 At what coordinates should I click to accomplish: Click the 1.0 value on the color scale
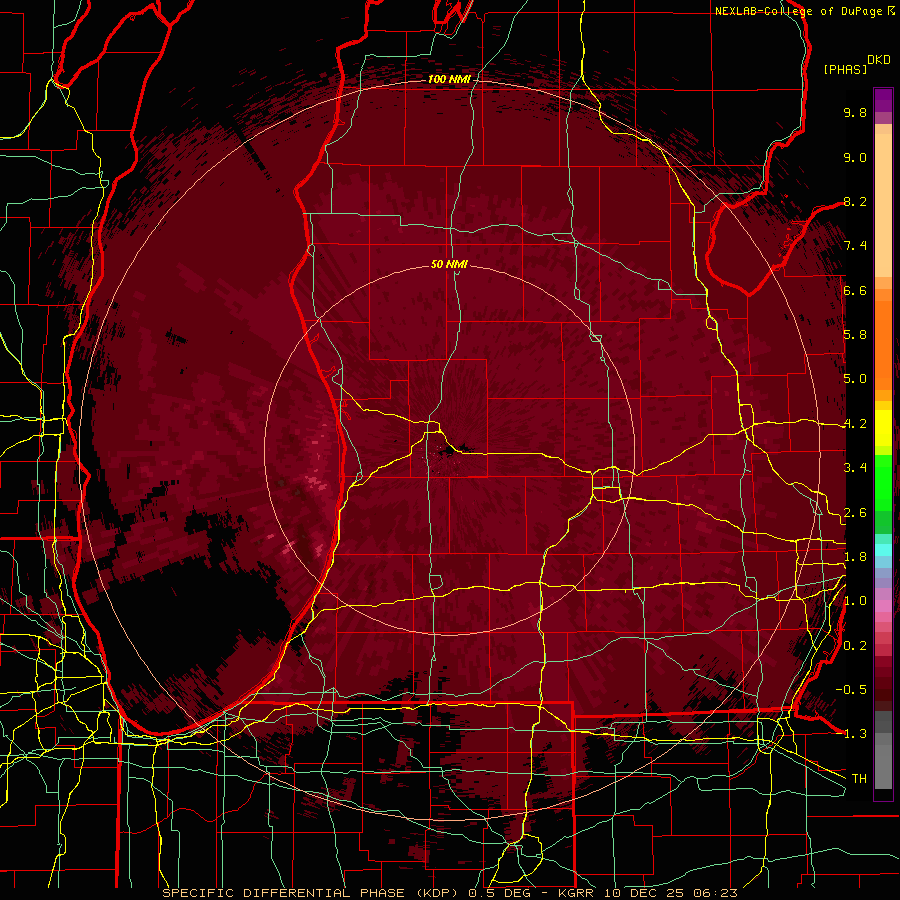(x=855, y=601)
